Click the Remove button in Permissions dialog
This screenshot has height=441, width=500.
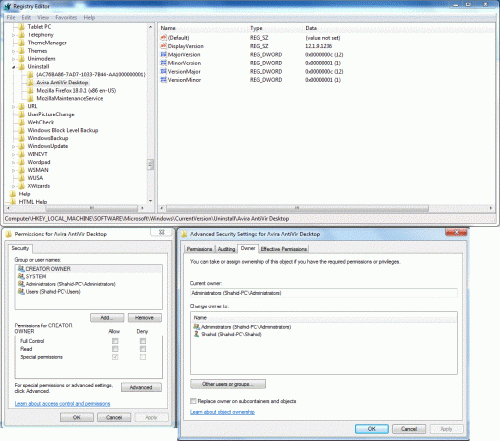click(x=145, y=318)
